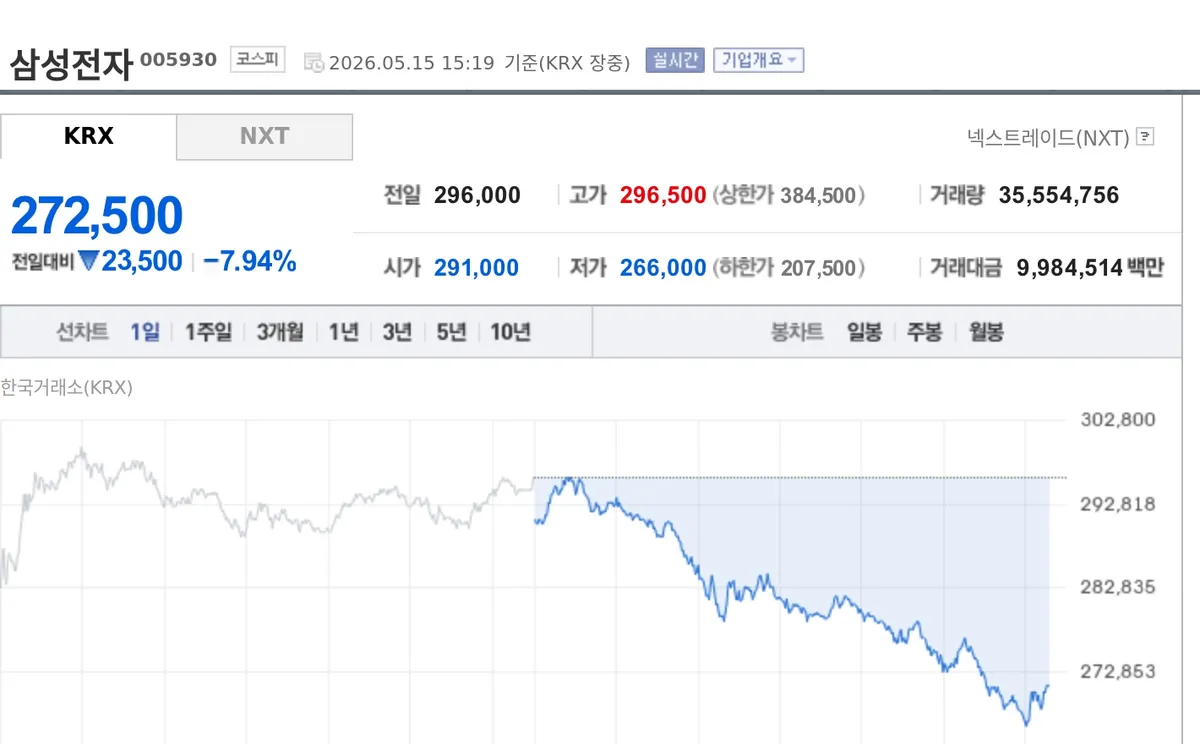Open the 주봉 weekly candlestick chart
The width and height of the screenshot is (1200, 744).
click(x=924, y=332)
